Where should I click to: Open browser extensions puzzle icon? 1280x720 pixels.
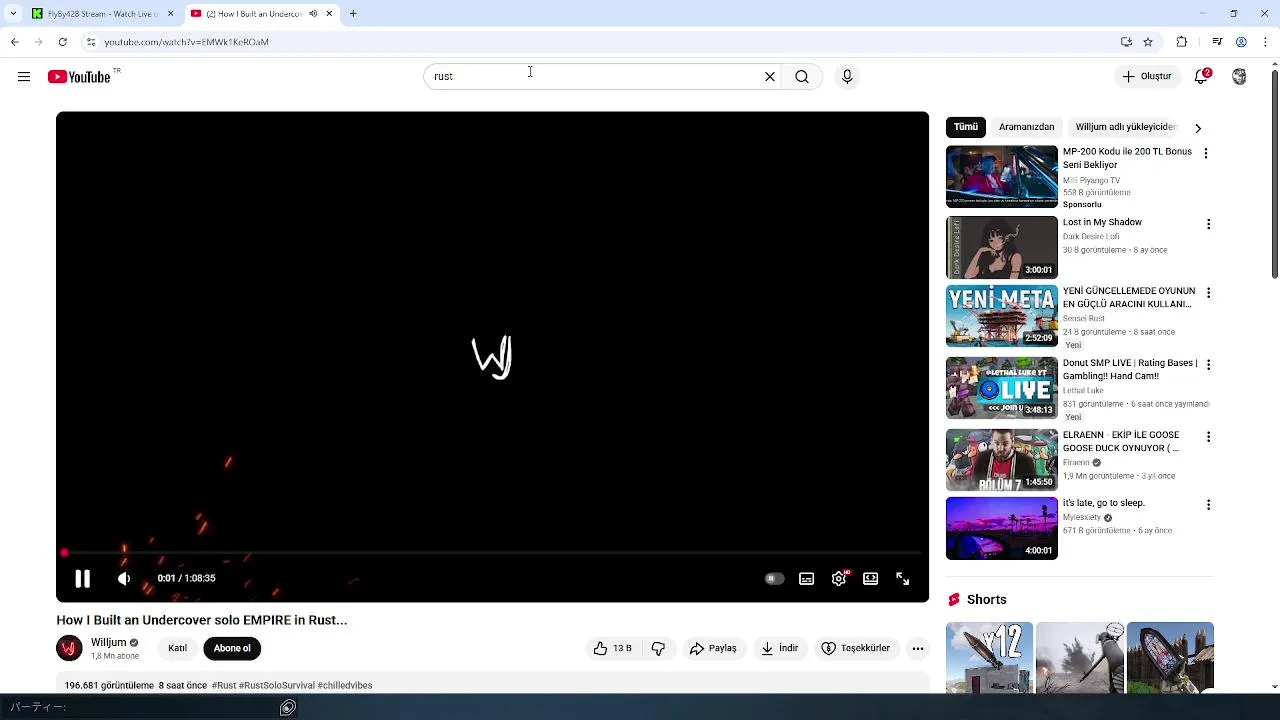click(x=1182, y=42)
